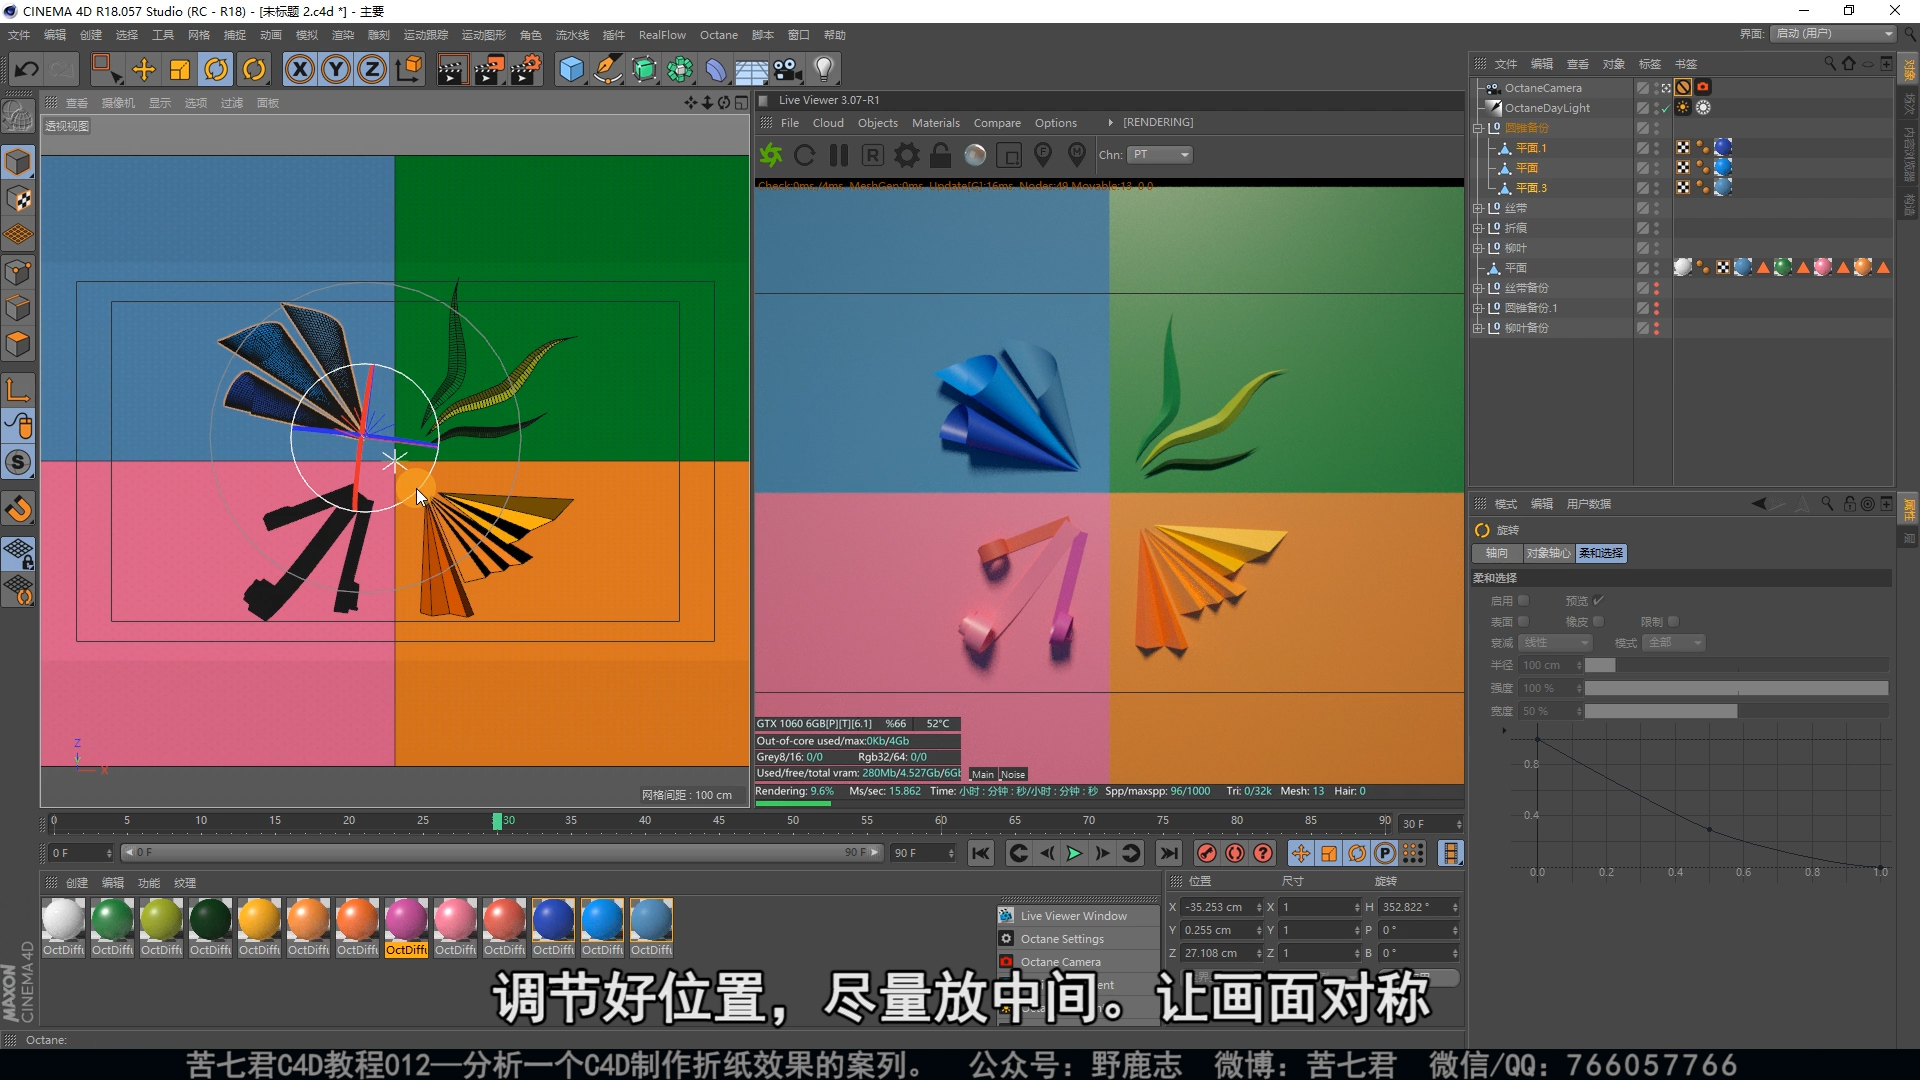Open the Objects menu in Live Viewer
The image size is (1920, 1080).
pyautogui.click(x=877, y=123)
